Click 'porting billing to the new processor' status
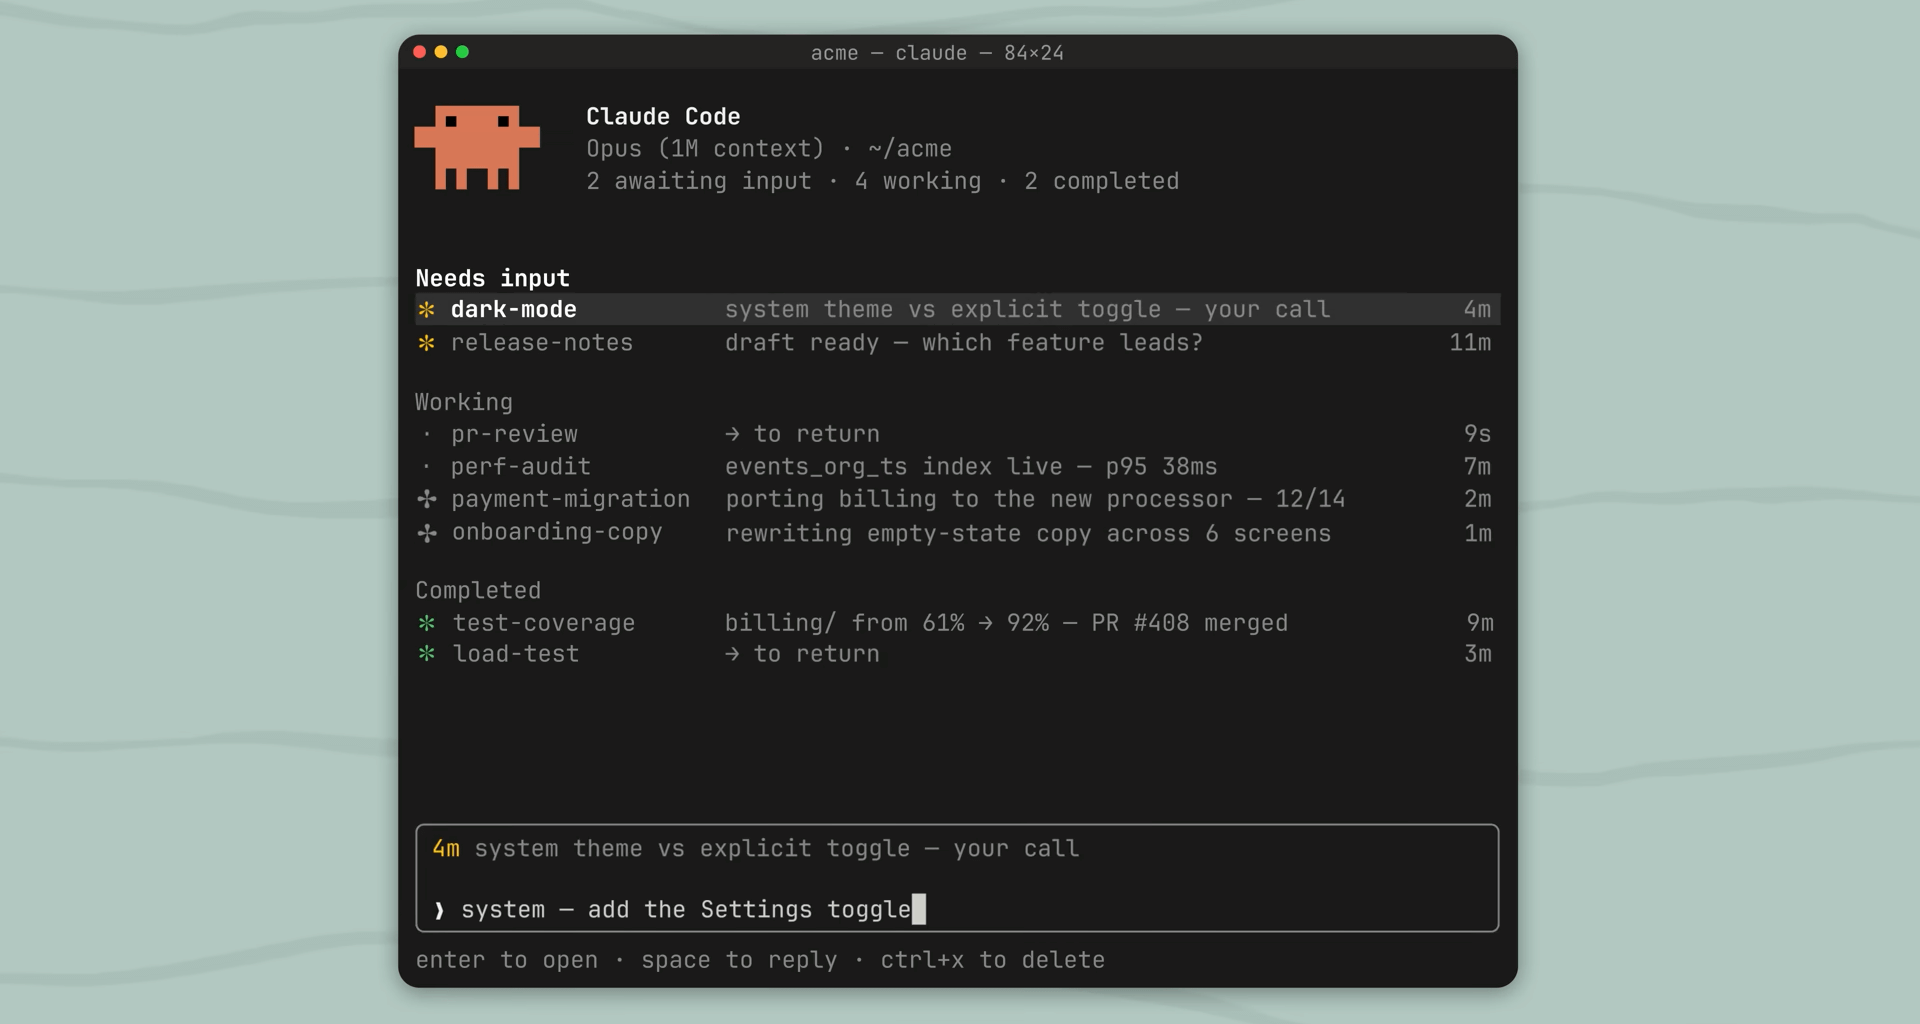The image size is (1920, 1024). (979, 499)
